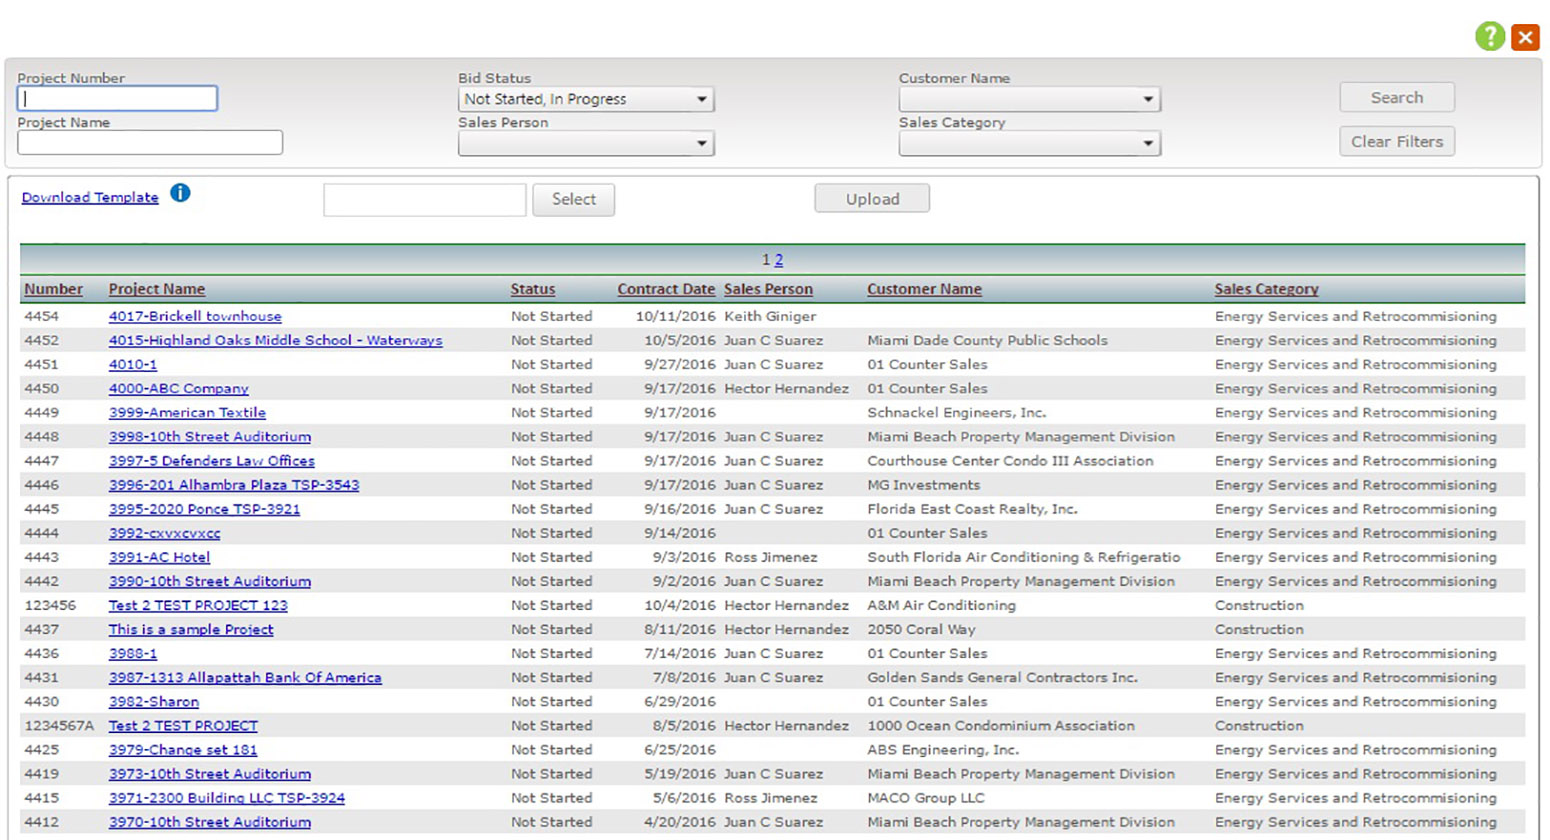Open the 4017-Brickell townhouse project link
The height and width of the screenshot is (840, 1550).
(195, 316)
